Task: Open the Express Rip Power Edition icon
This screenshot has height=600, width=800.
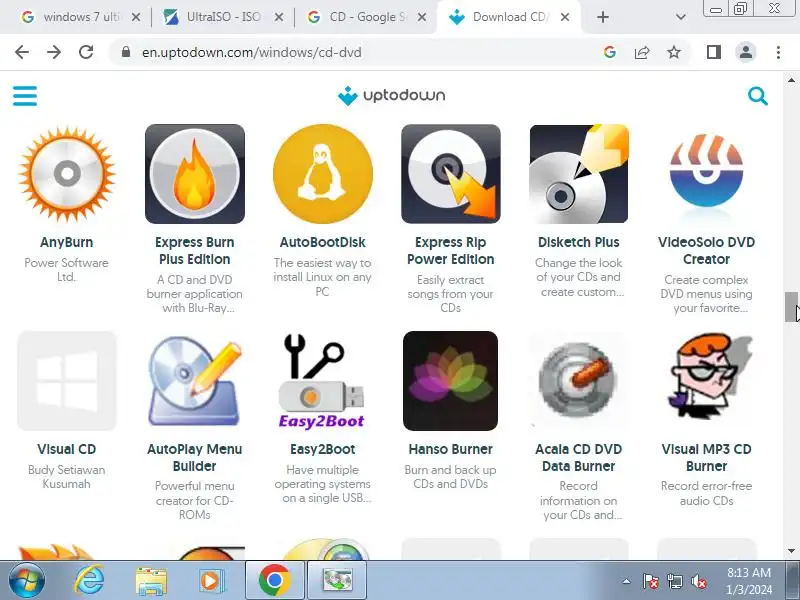Action: (x=451, y=173)
